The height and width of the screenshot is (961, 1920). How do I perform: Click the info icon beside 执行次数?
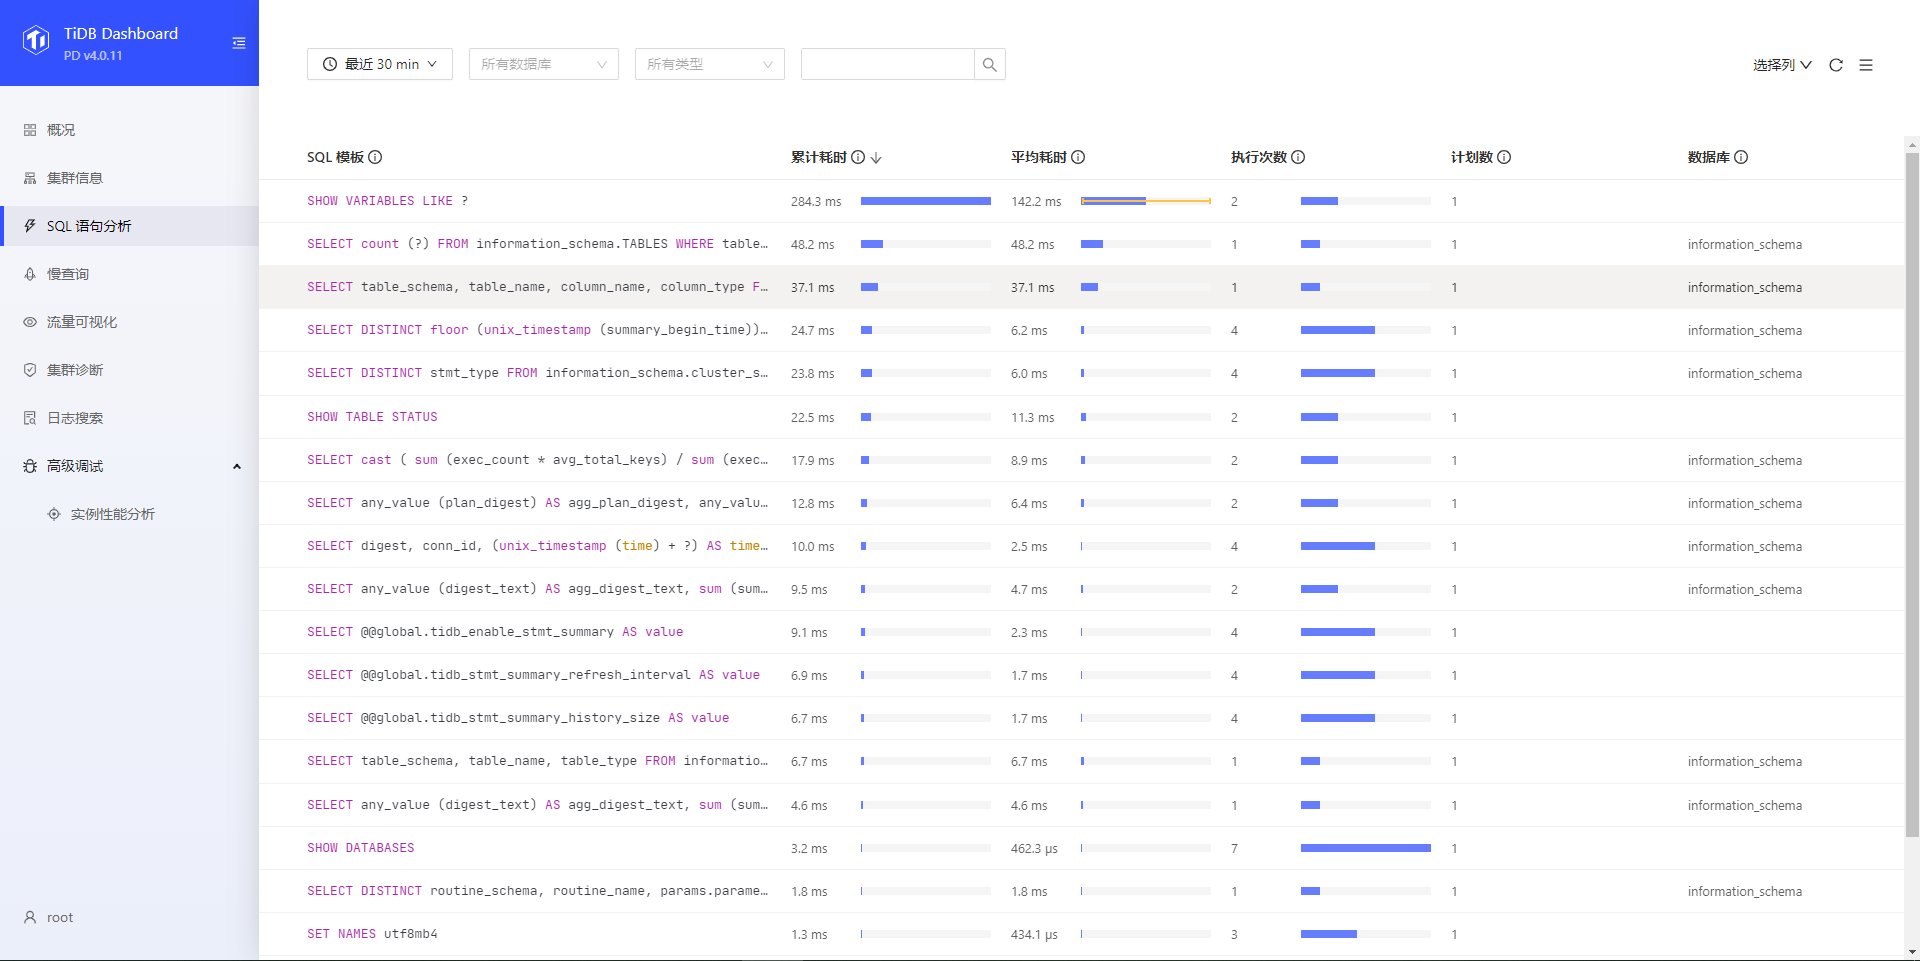[x=1298, y=157]
